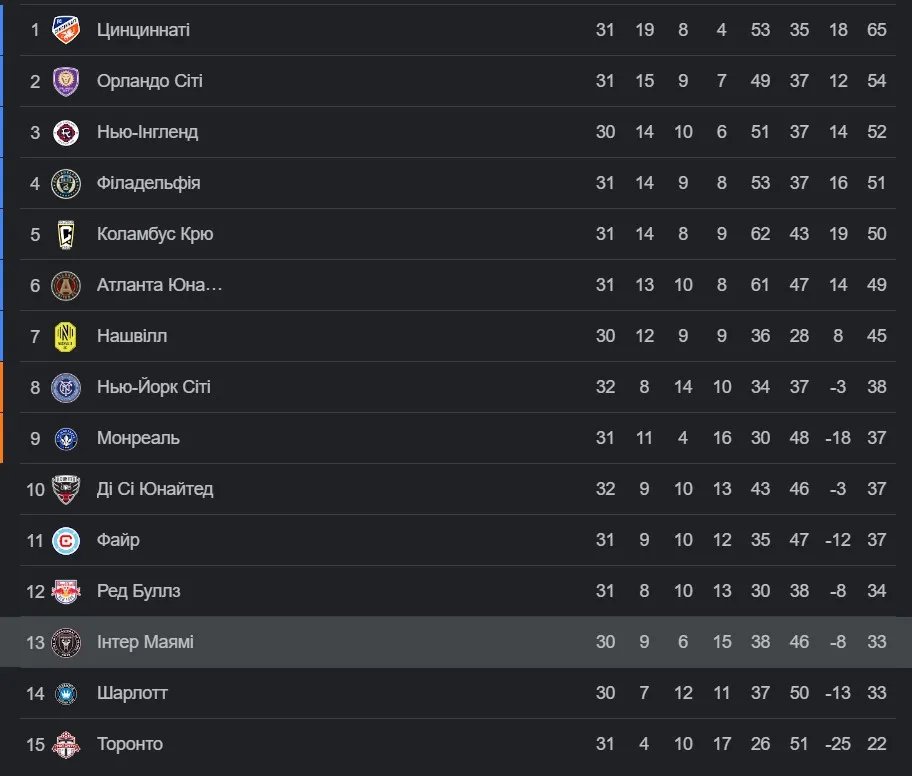Image resolution: width=912 pixels, height=776 pixels.
Task: Select the Inter Miami pink crest
Action: 65,642
